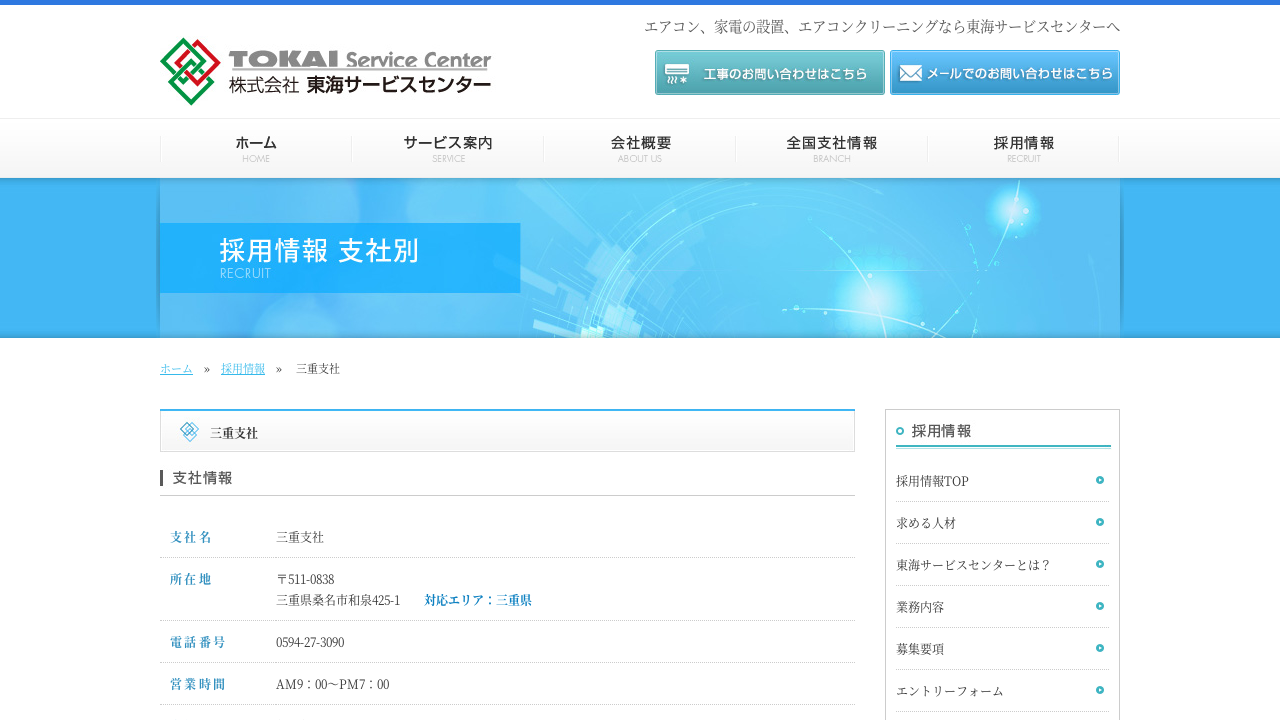Click the 対応エリア：三重県 text
This screenshot has height=720, width=1280.
click(x=478, y=601)
